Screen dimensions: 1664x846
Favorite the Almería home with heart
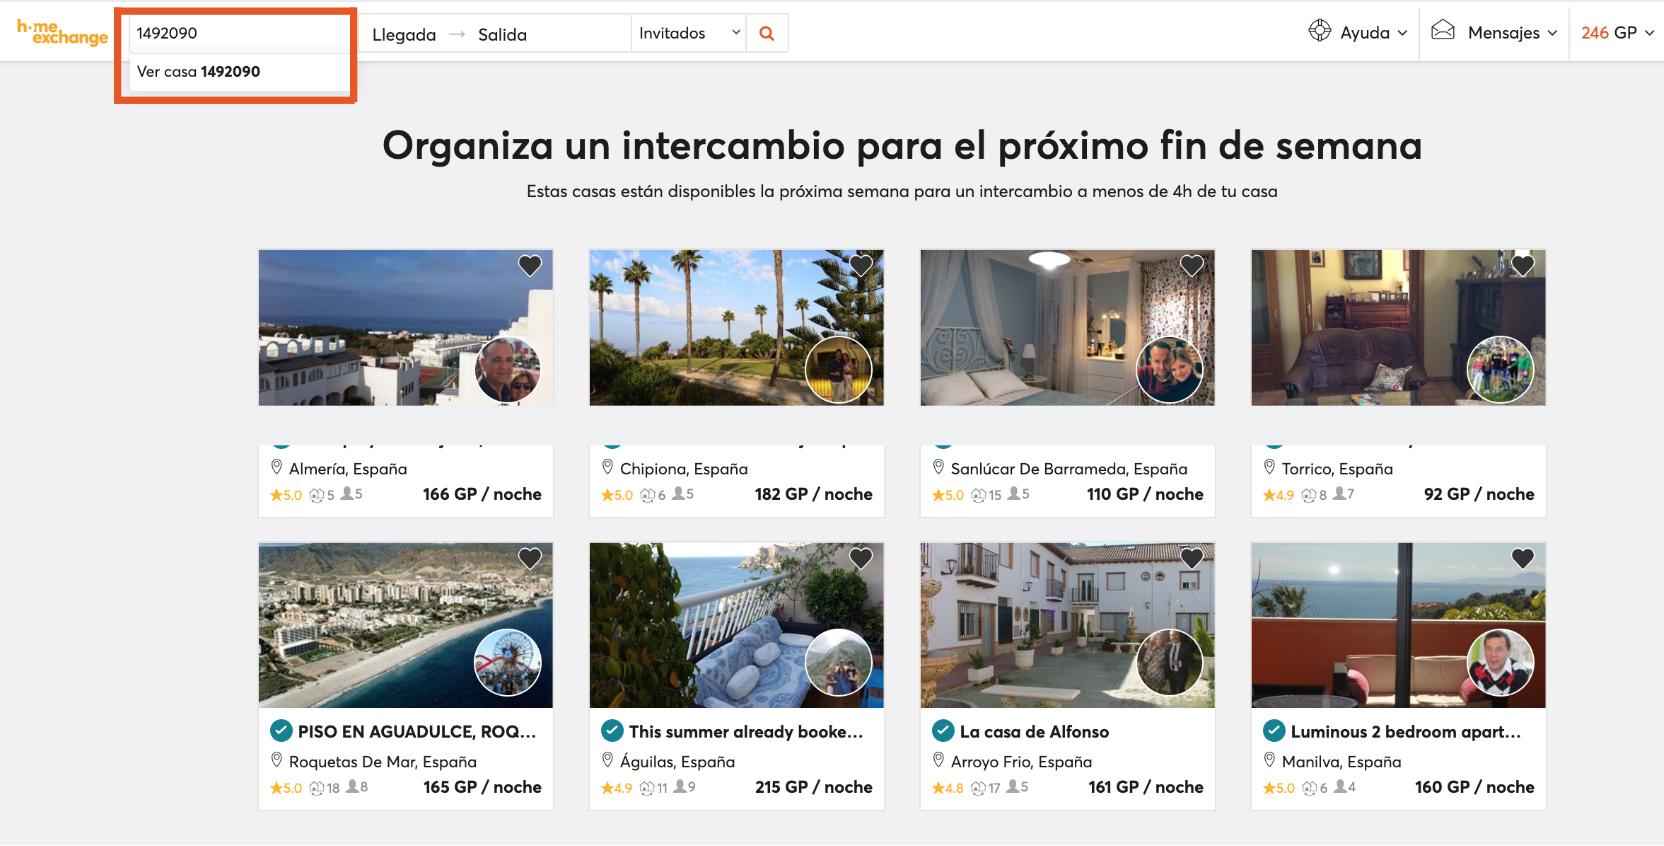tap(530, 265)
